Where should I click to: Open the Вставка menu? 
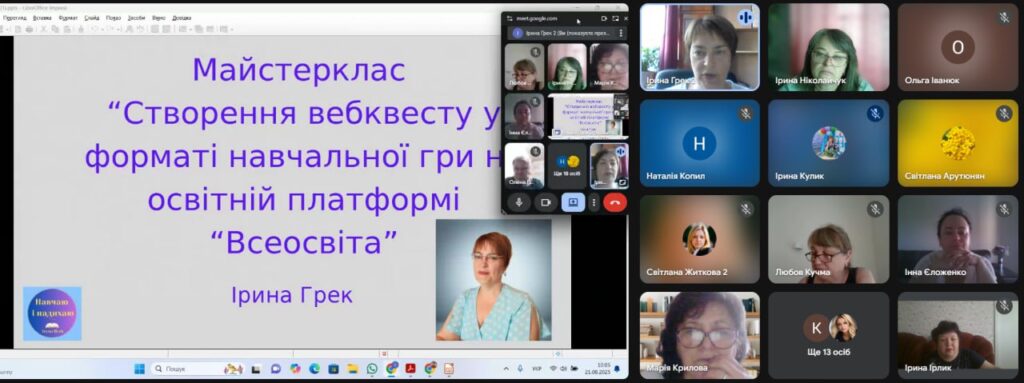coord(42,18)
